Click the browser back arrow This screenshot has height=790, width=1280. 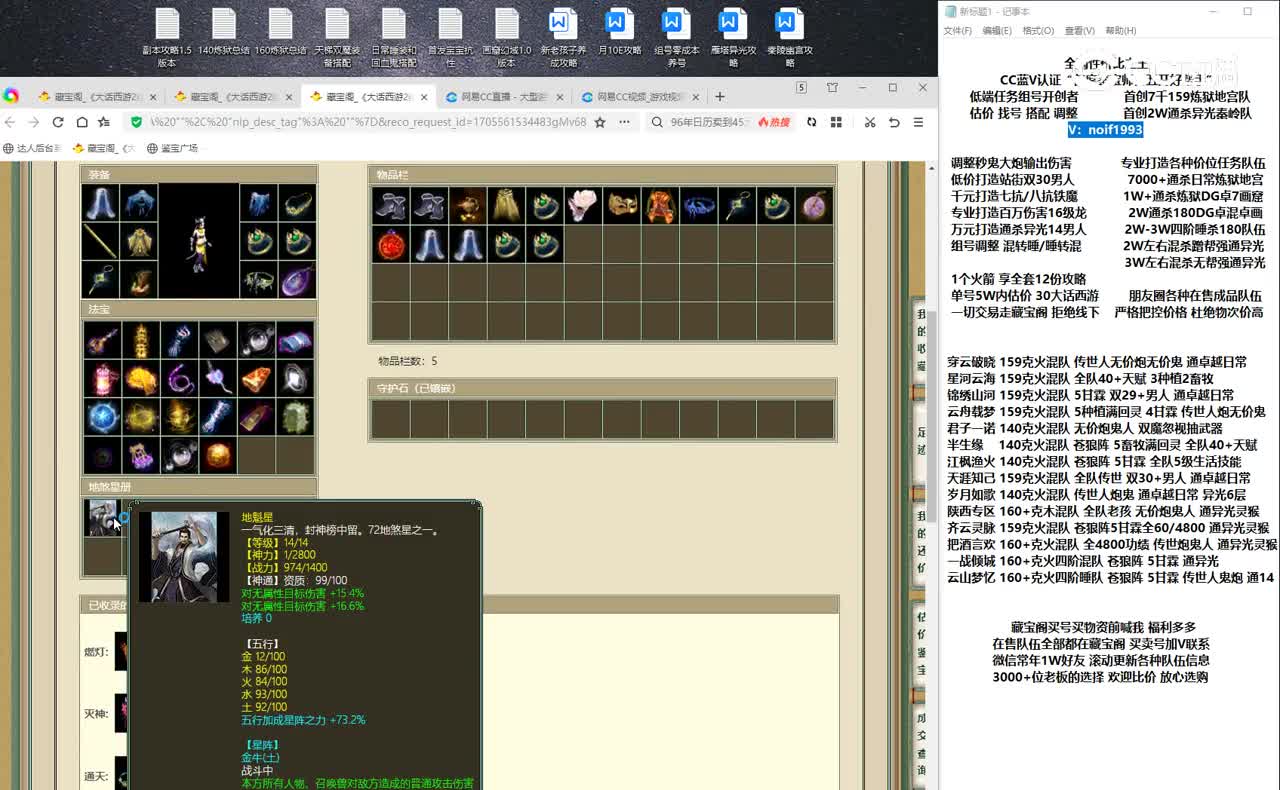tap(10, 122)
